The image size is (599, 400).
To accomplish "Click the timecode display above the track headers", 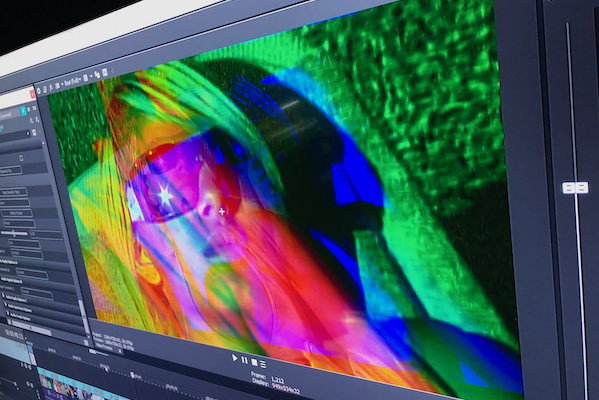I will 14,335.
